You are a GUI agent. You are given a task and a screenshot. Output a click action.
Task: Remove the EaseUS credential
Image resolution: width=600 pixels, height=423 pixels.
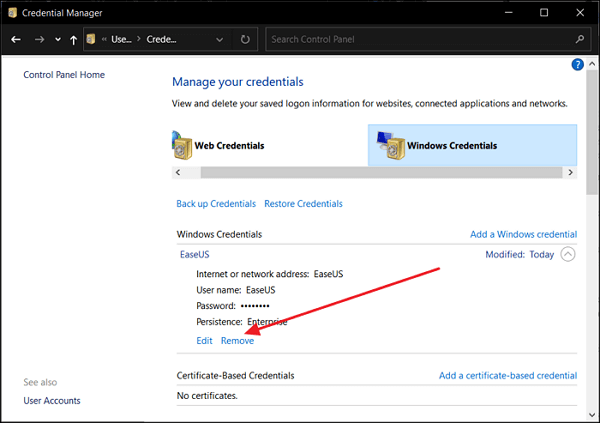(x=237, y=341)
